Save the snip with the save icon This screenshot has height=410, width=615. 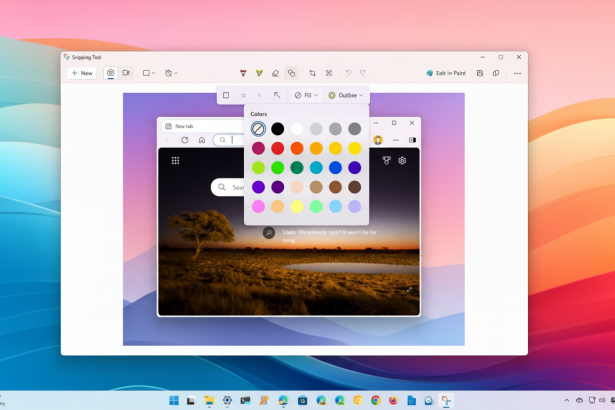pos(480,73)
